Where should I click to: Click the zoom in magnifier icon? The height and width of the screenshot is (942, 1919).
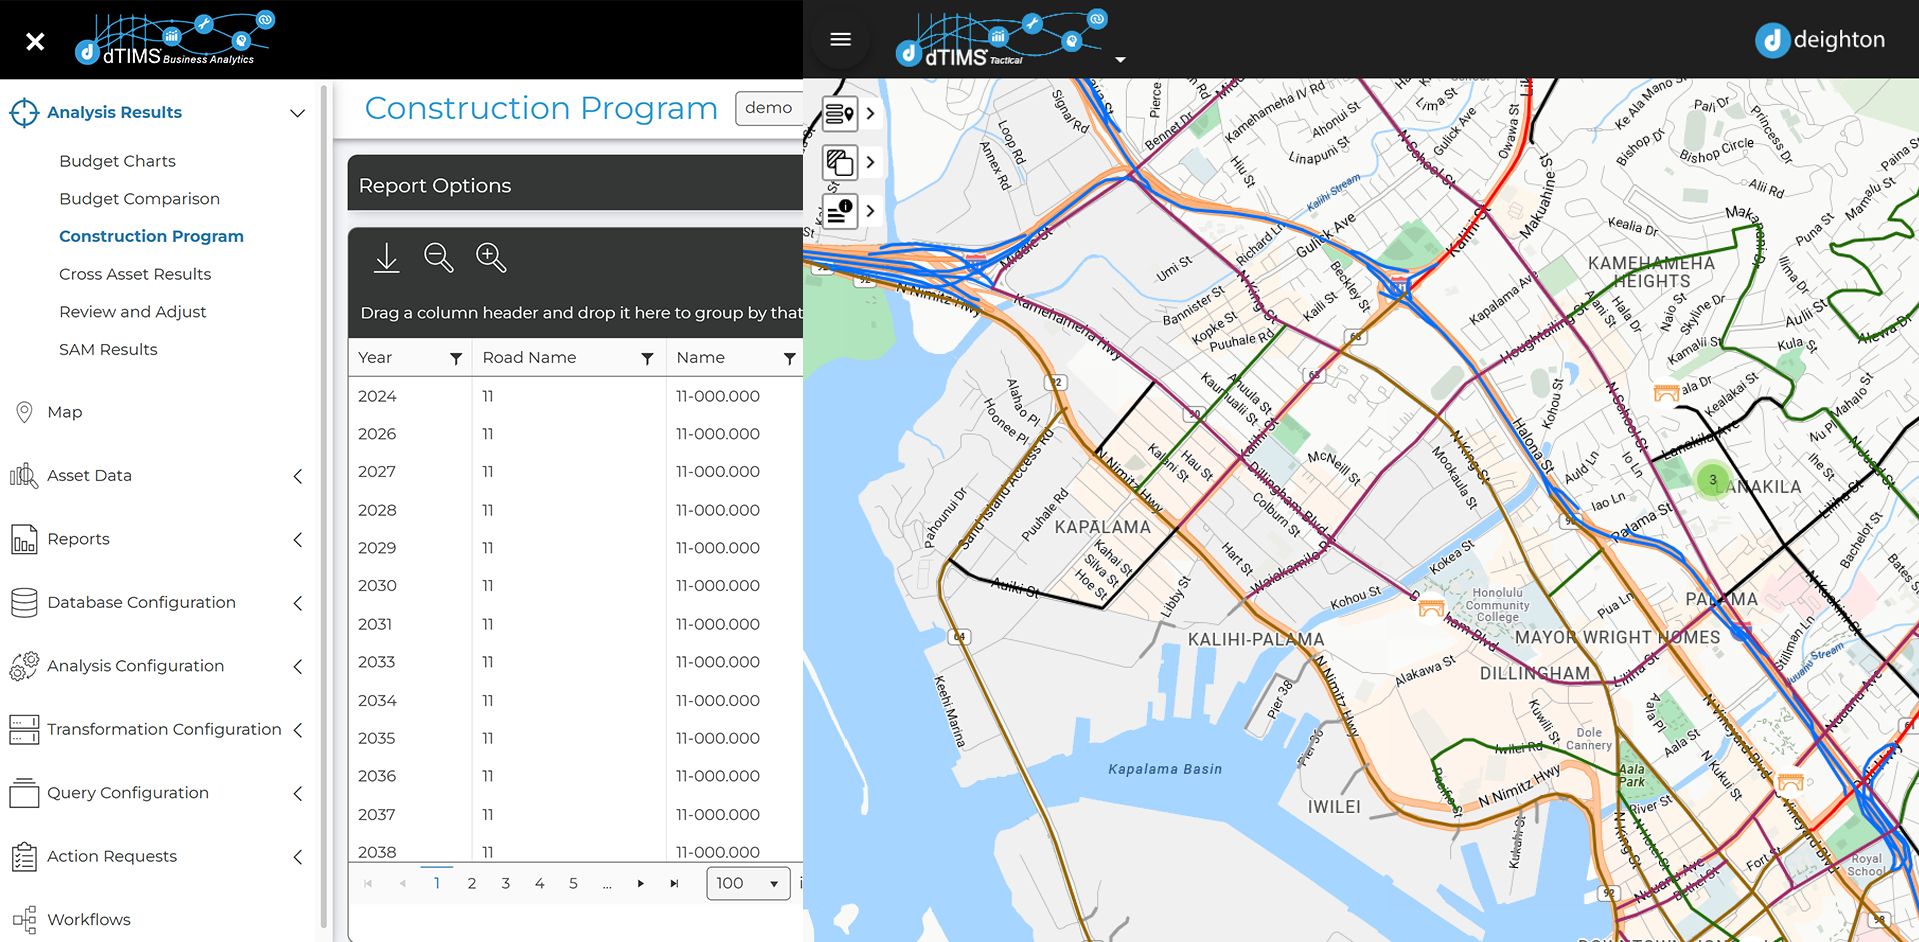pyautogui.click(x=491, y=258)
